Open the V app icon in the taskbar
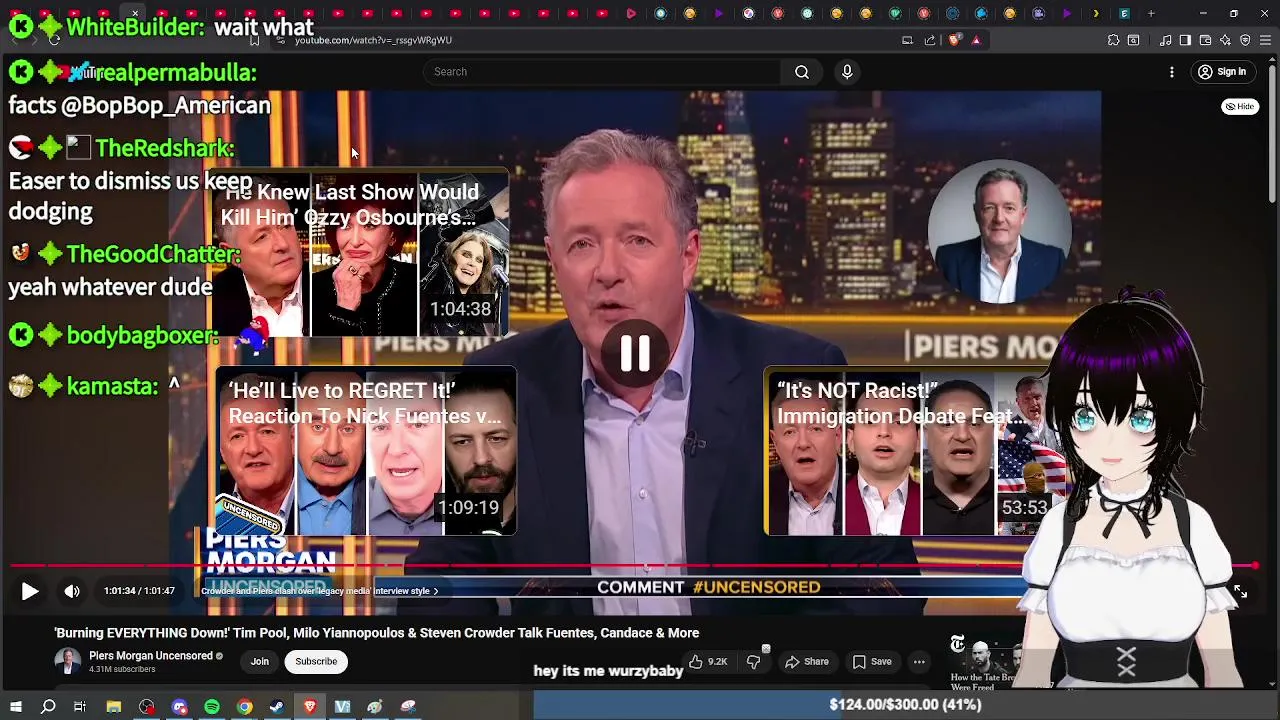 click(342, 707)
